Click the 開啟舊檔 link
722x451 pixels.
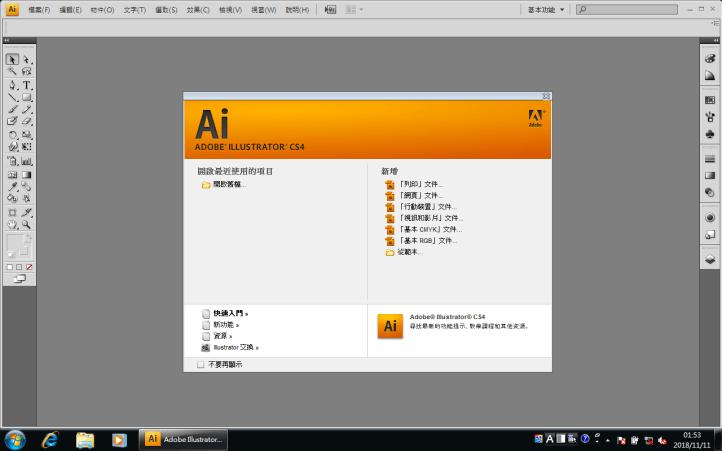(x=228, y=185)
